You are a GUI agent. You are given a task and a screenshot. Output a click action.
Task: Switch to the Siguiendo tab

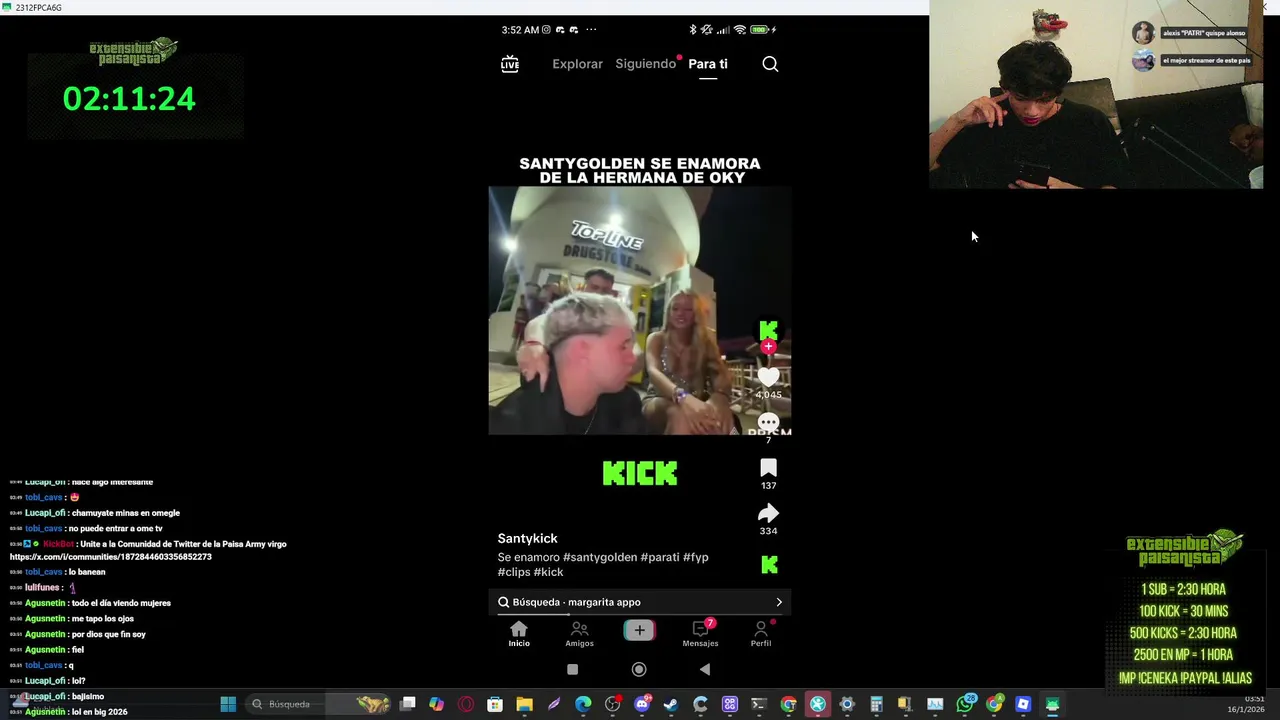[x=646, y=64]
